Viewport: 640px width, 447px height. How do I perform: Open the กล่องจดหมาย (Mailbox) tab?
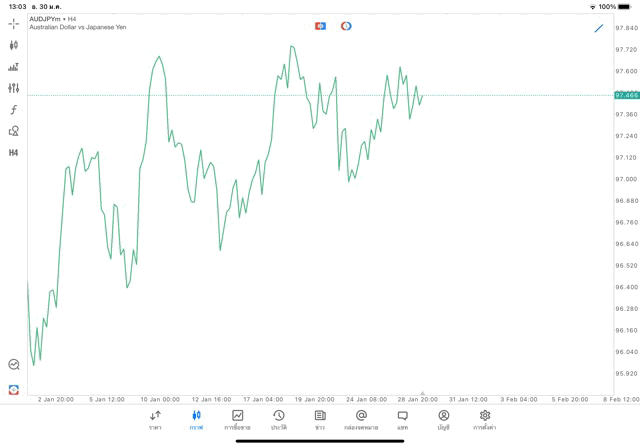(x=361, y=419)
